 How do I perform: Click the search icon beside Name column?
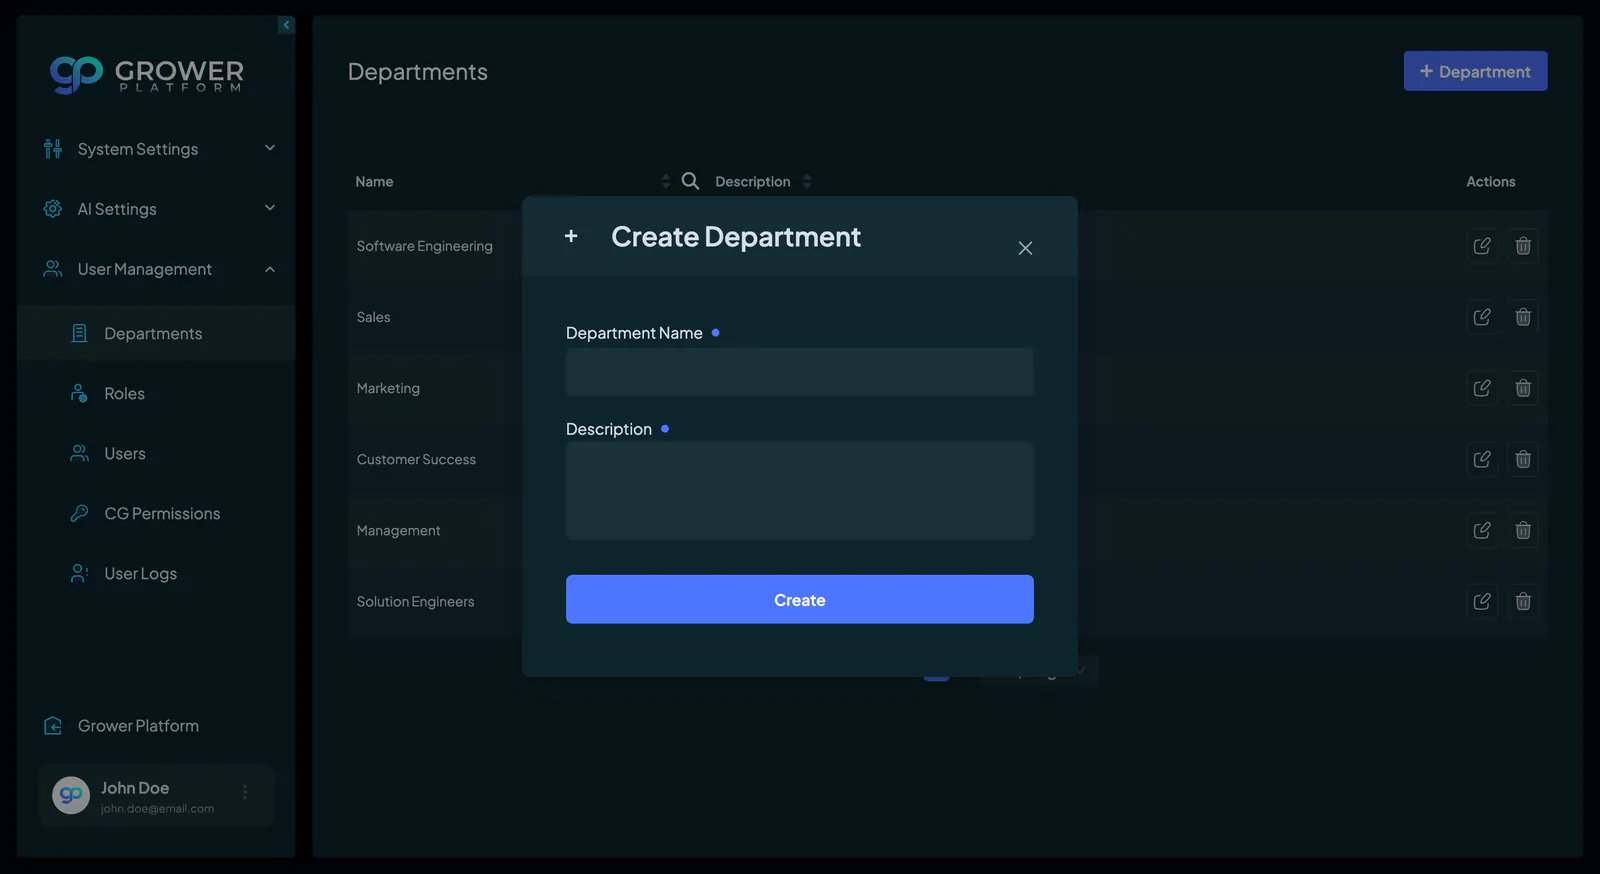(690, 181)
